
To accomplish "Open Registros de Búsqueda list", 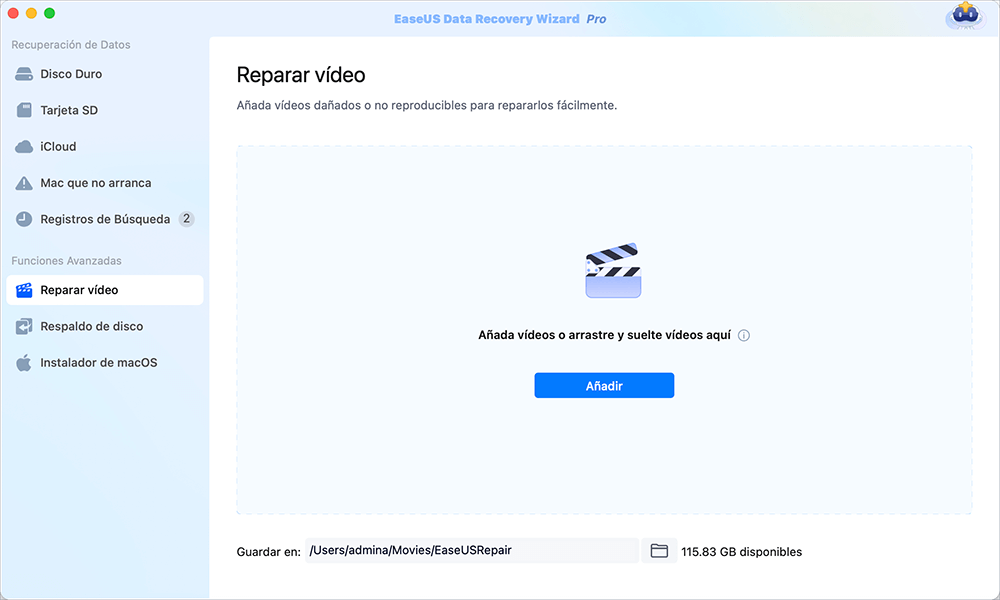I will click(x=105, y=219).
